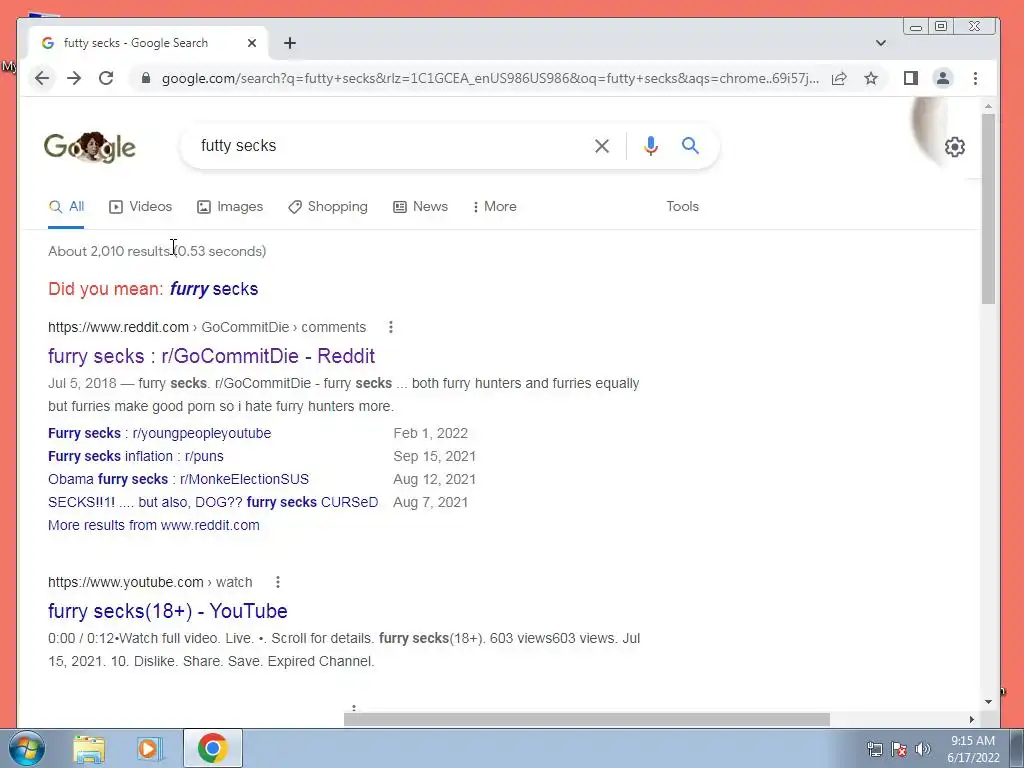The image size is (1024, 768).
Task: Open a new tab with plus button
Action: pos(290,43)
